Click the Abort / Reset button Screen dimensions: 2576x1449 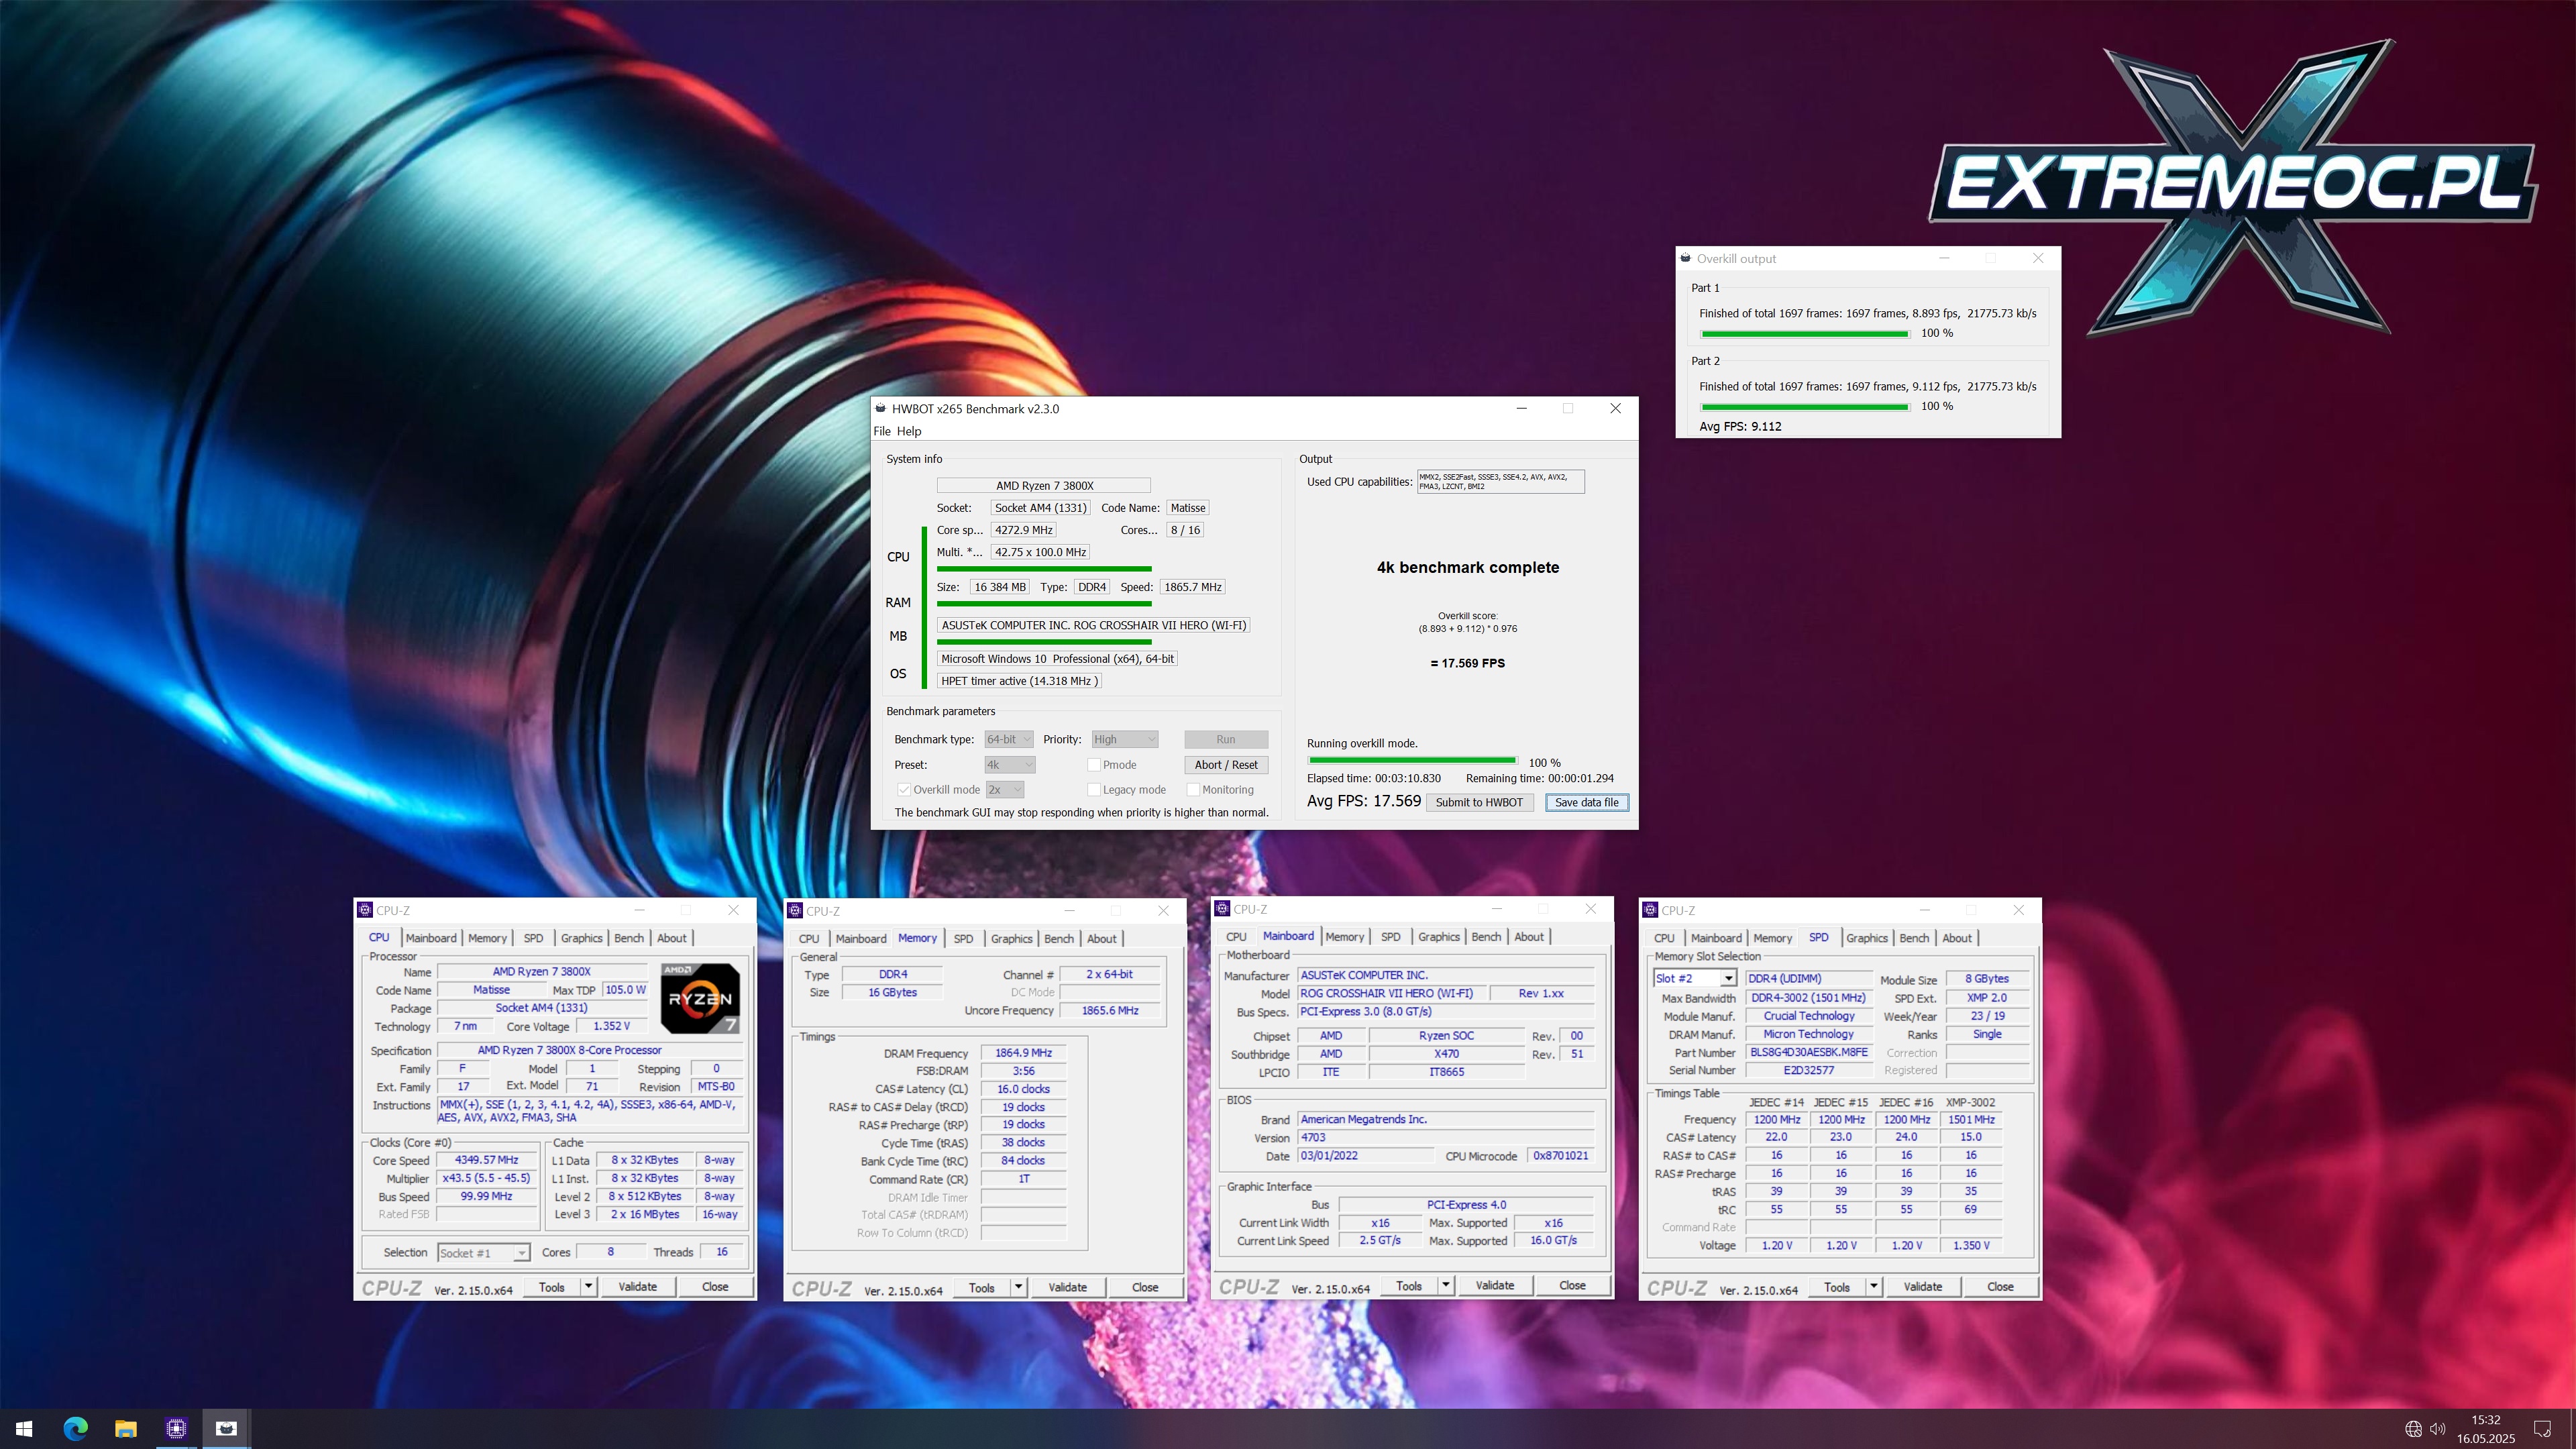click(1226, 764)
